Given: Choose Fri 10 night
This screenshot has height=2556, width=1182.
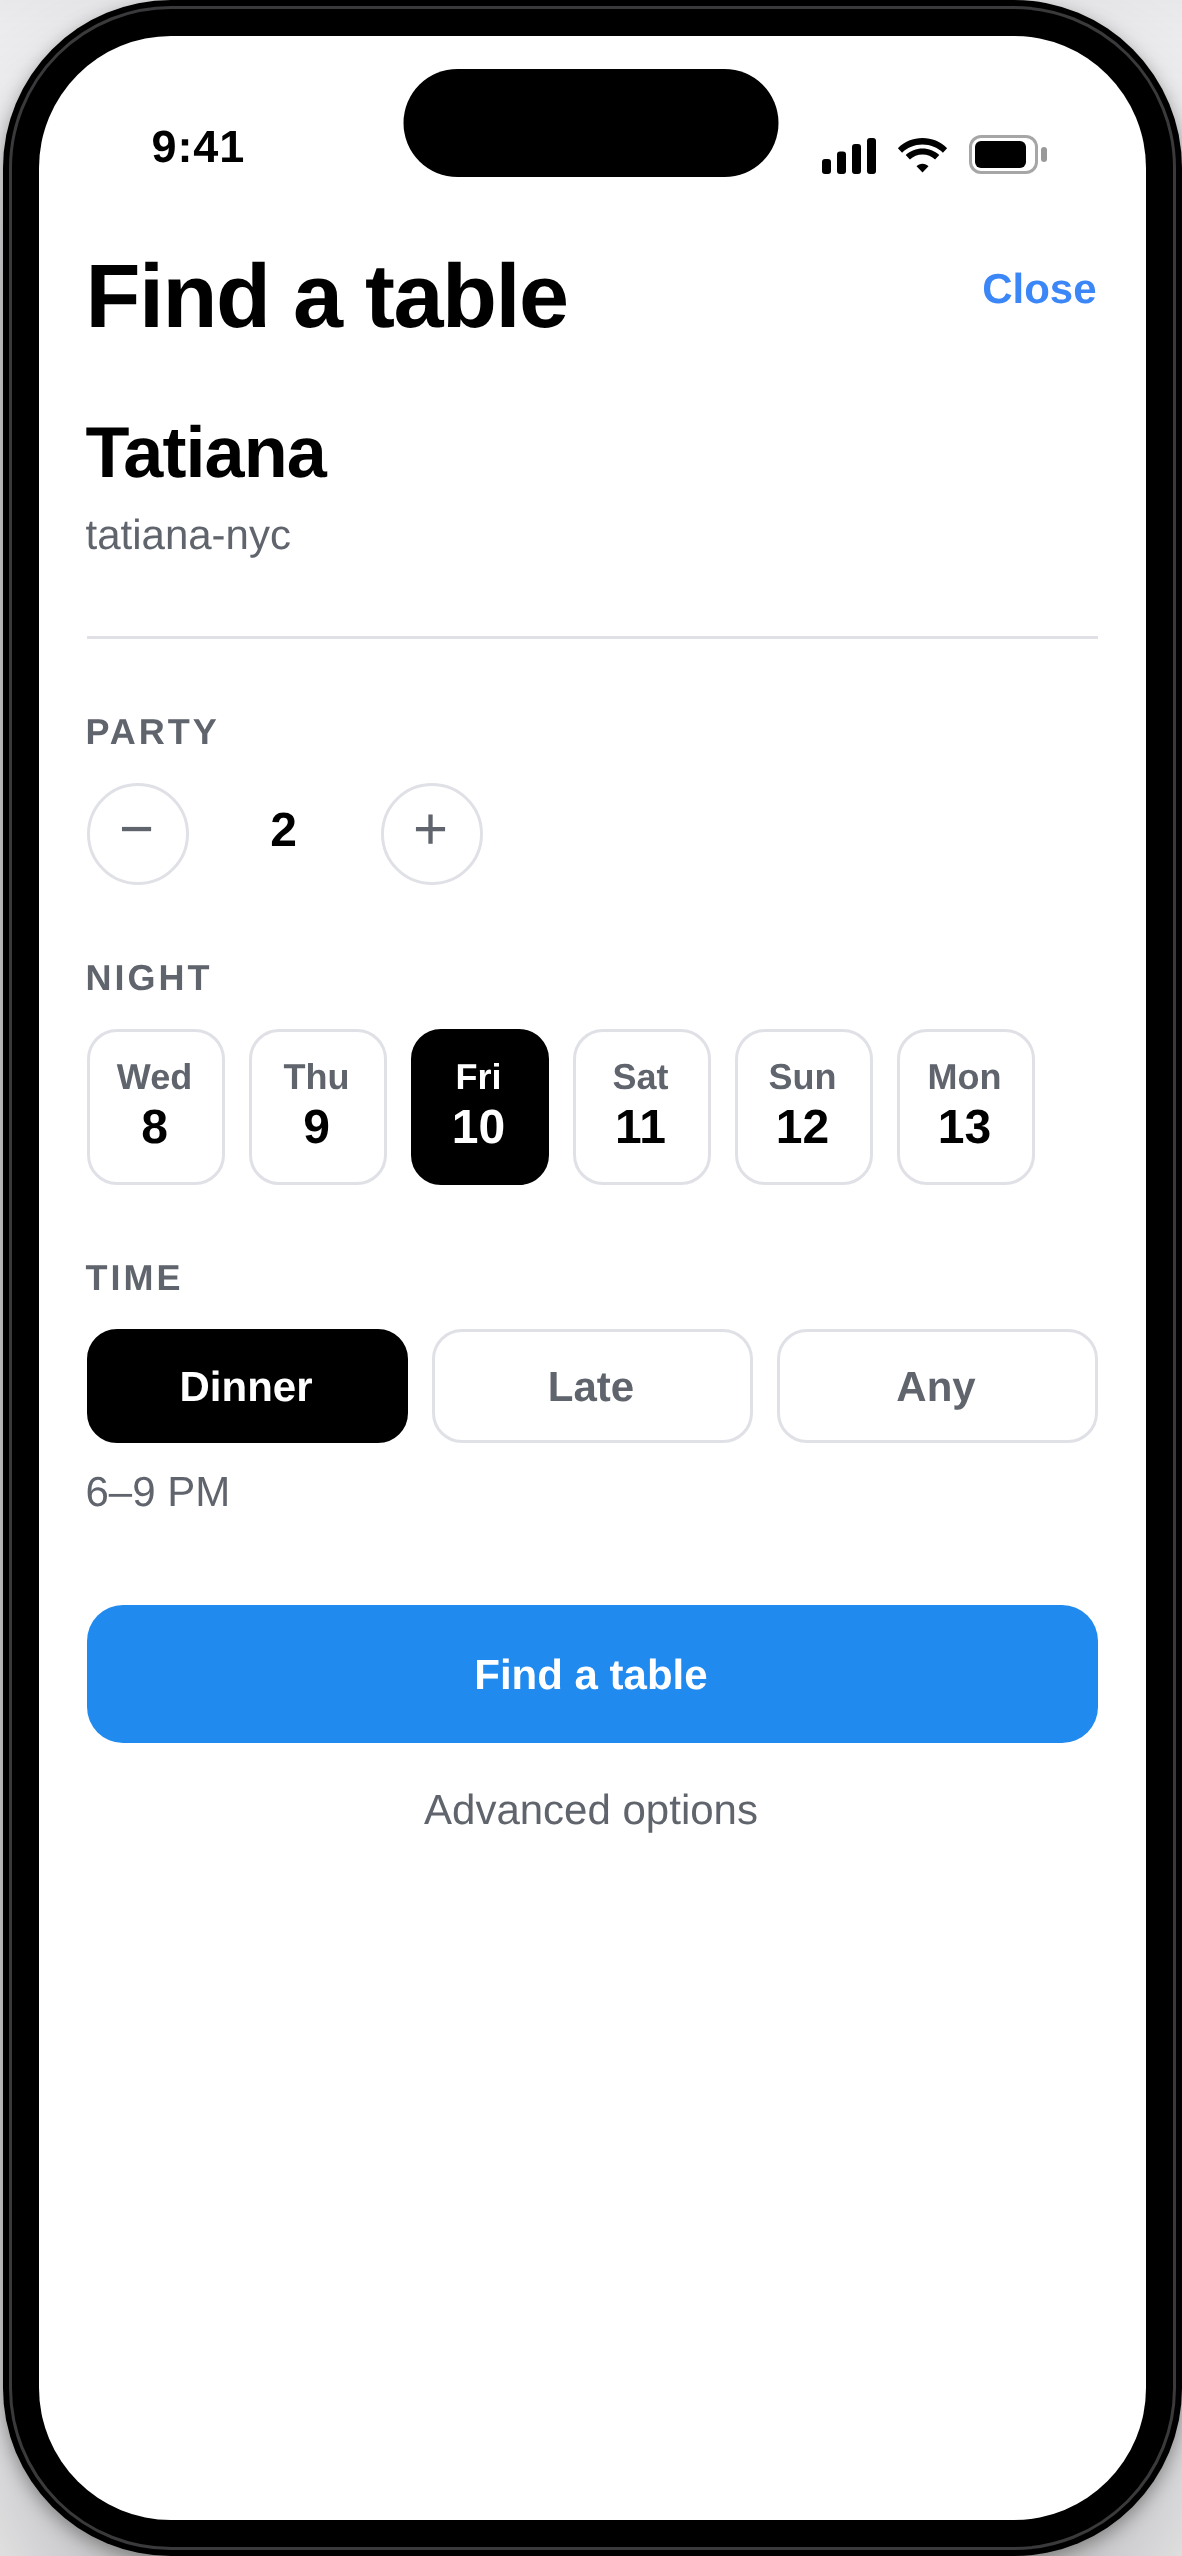Looking at the screenshot, I should [479, 1106].
